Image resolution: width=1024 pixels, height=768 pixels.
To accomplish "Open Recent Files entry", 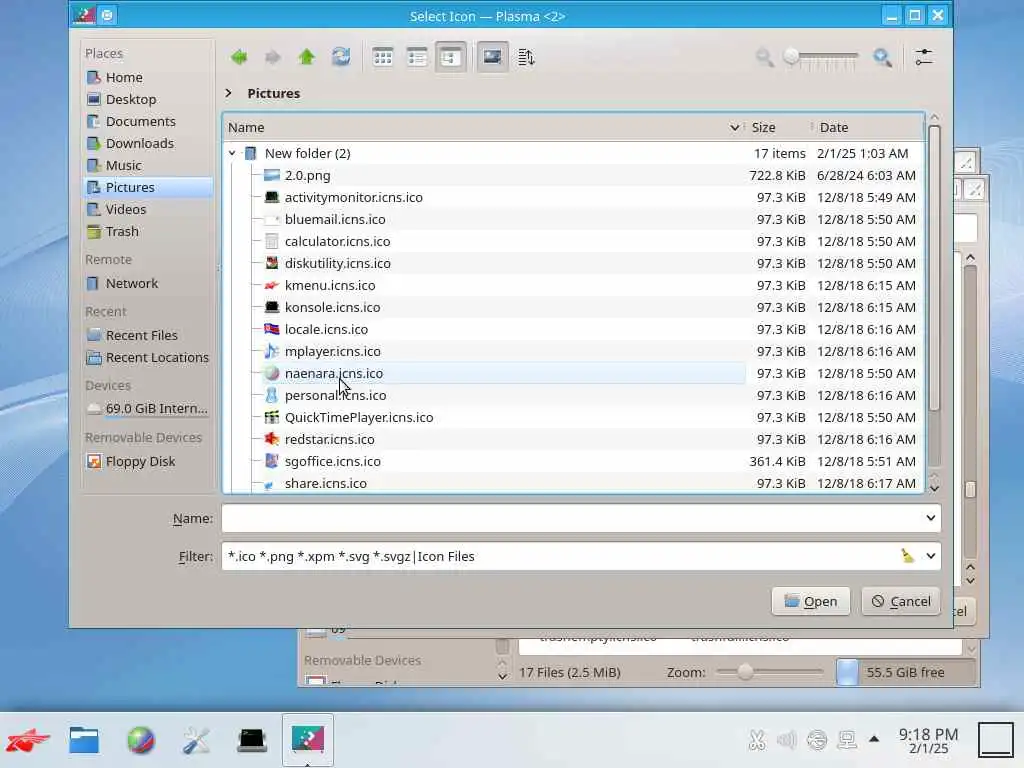I will point(148,335).
